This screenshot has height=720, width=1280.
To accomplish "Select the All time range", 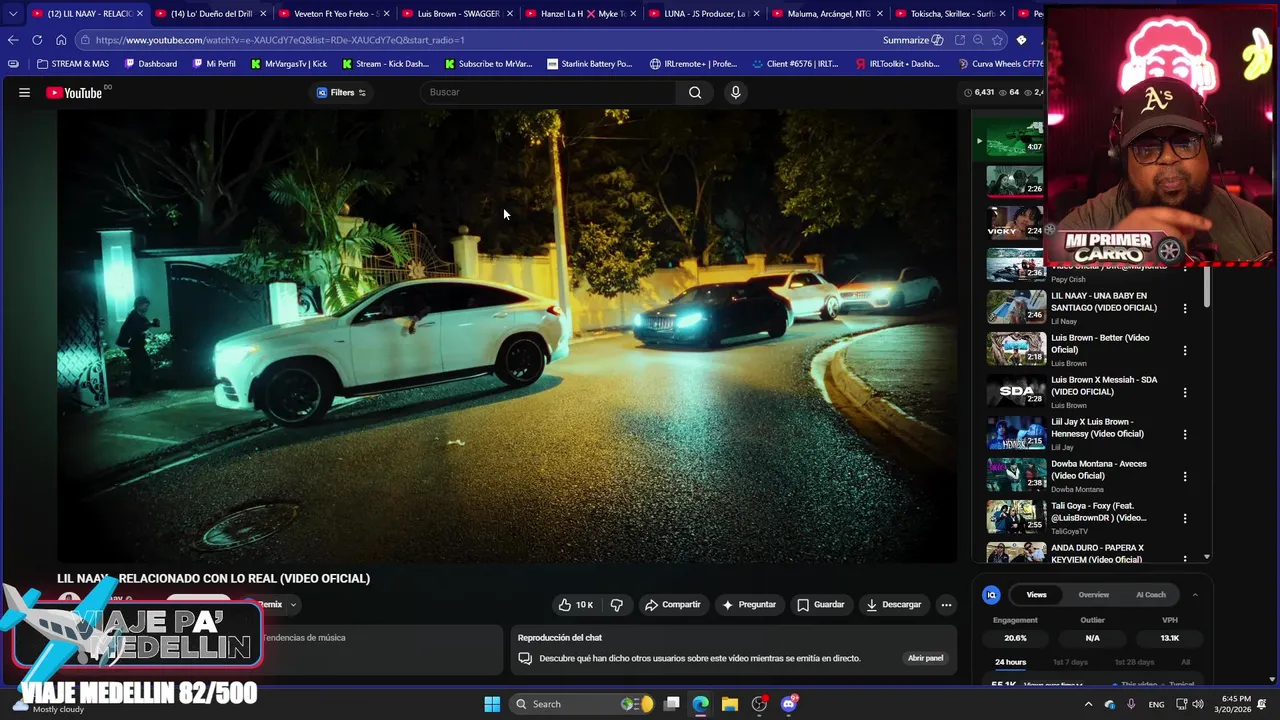I will click(1185, 662).
